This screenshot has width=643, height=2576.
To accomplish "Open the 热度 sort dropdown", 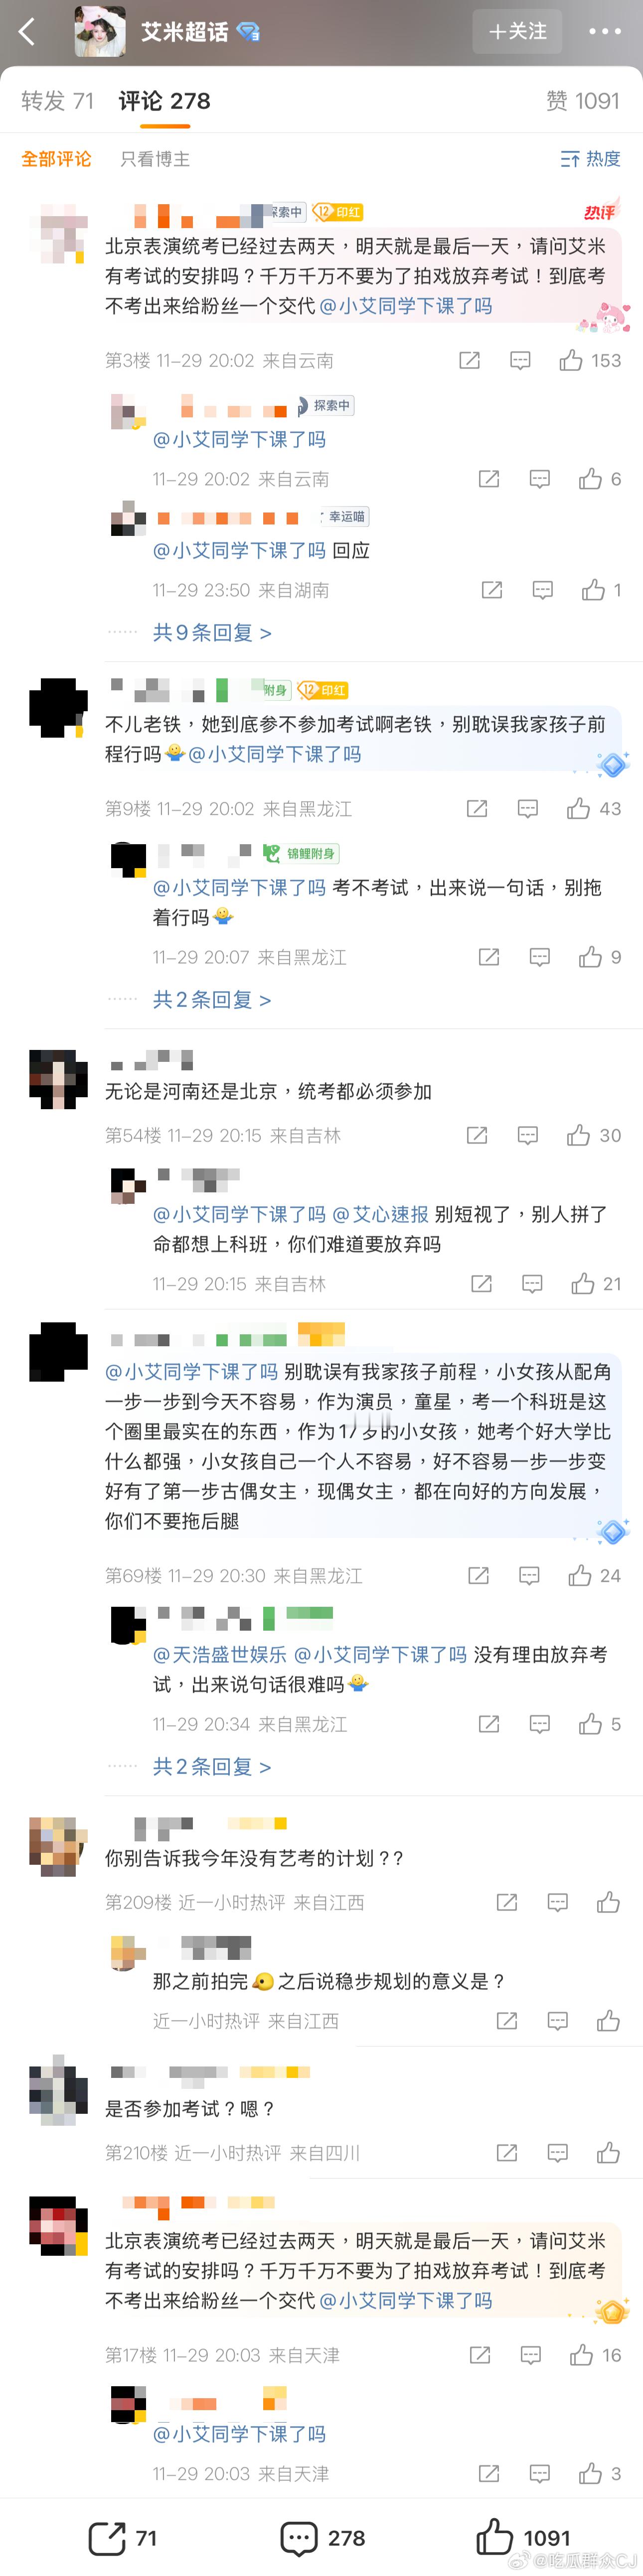I will click(x=591, y=159).
